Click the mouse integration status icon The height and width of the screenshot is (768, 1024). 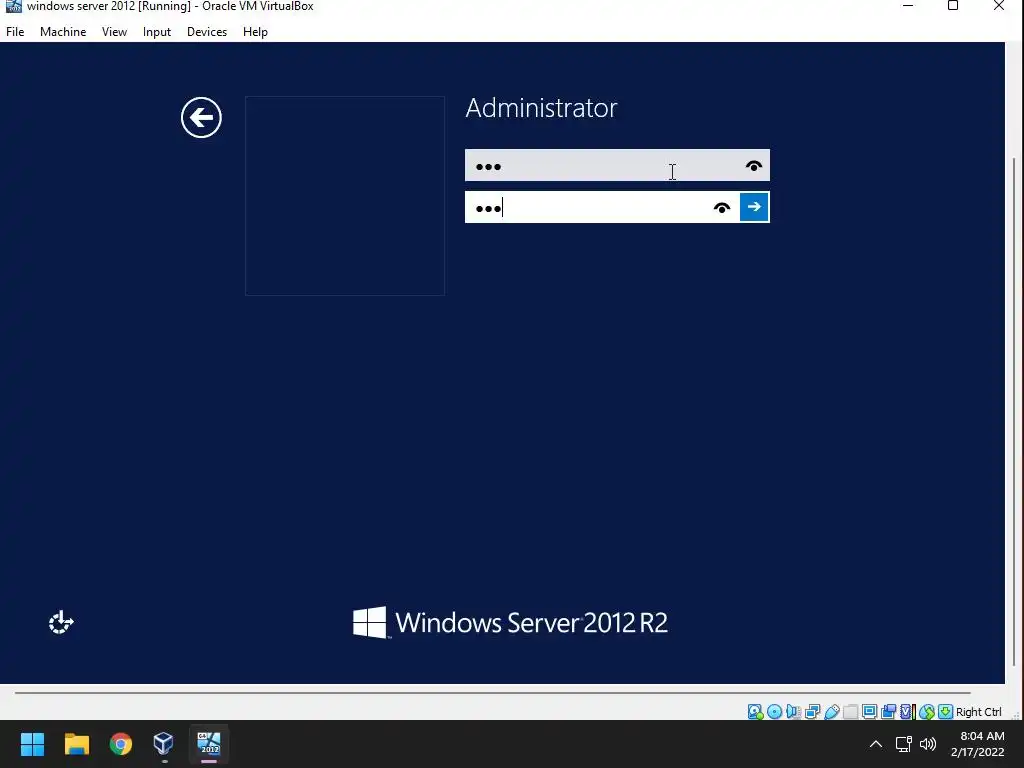[927, 711]
